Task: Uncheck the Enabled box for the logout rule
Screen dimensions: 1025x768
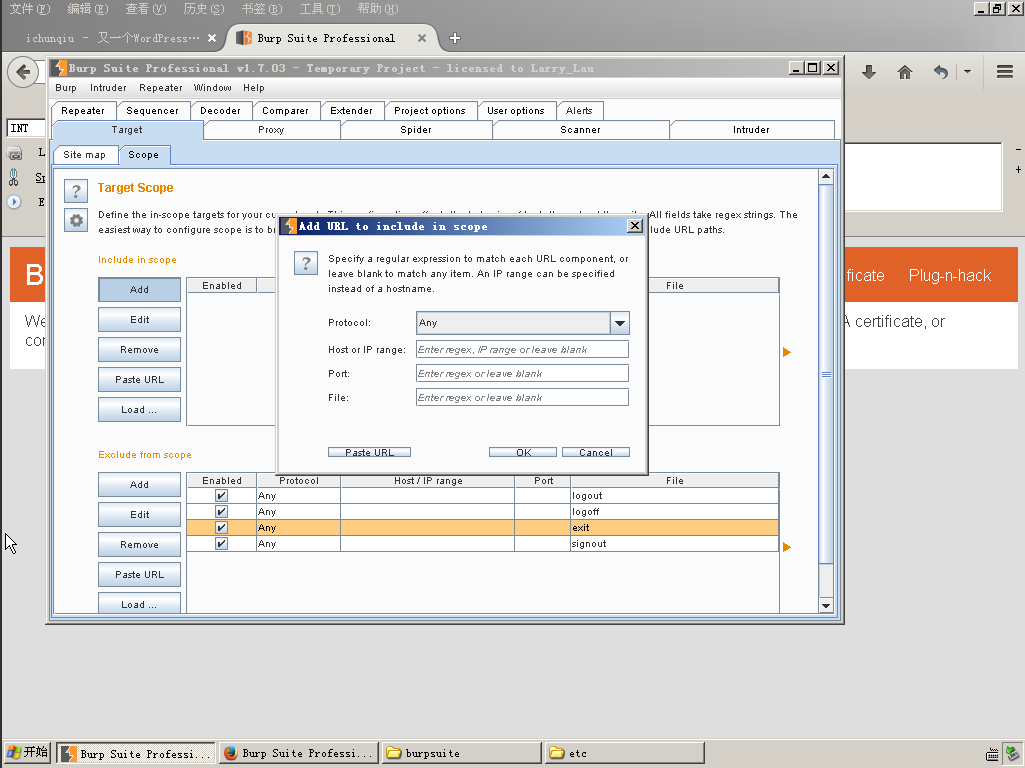Action: point(221,496)
